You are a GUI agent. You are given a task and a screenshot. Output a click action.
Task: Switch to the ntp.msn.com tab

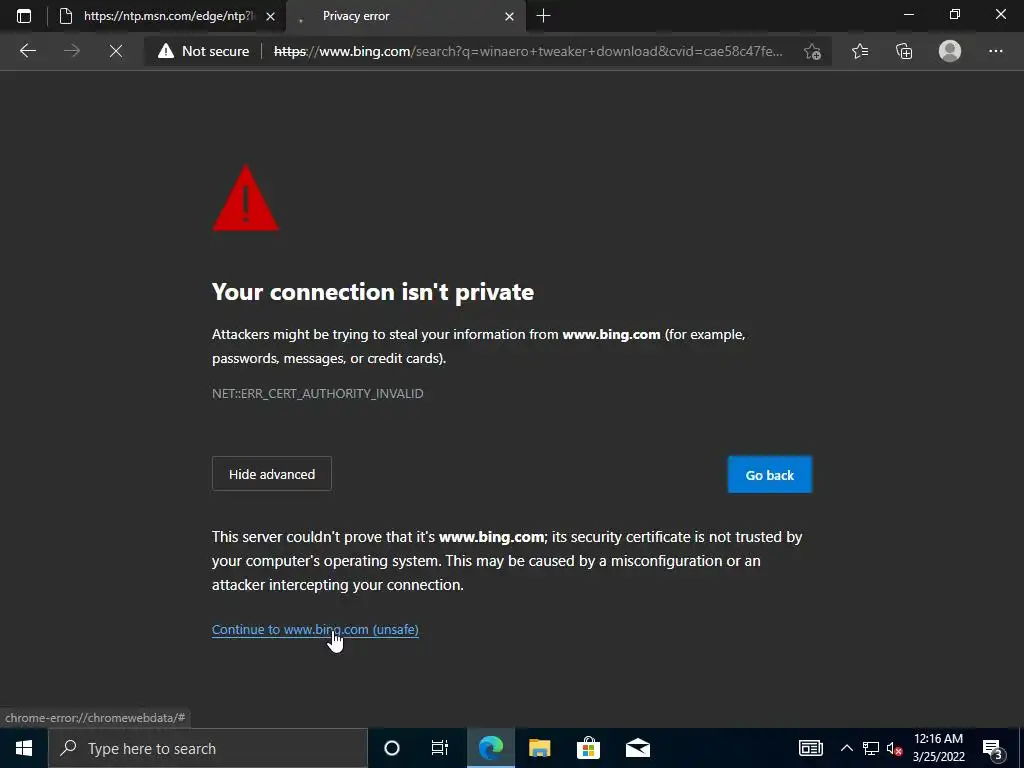coord(168,16)
